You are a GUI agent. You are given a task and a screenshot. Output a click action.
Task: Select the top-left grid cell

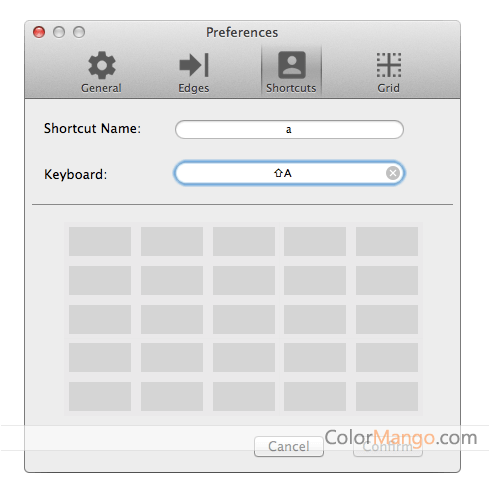pyautogui.click(x=100, y=241)
